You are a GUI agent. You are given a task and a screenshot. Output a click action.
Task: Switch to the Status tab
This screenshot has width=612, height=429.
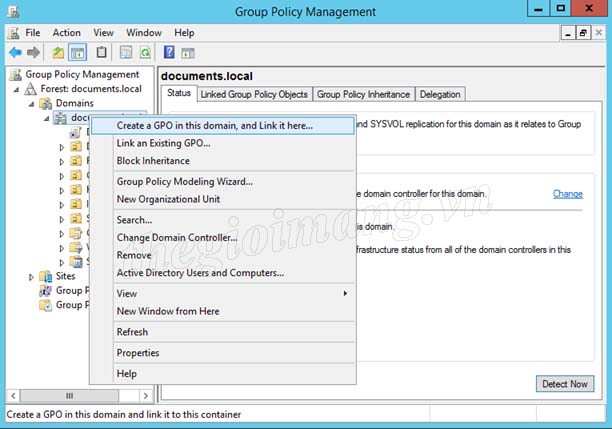[179, 93]
